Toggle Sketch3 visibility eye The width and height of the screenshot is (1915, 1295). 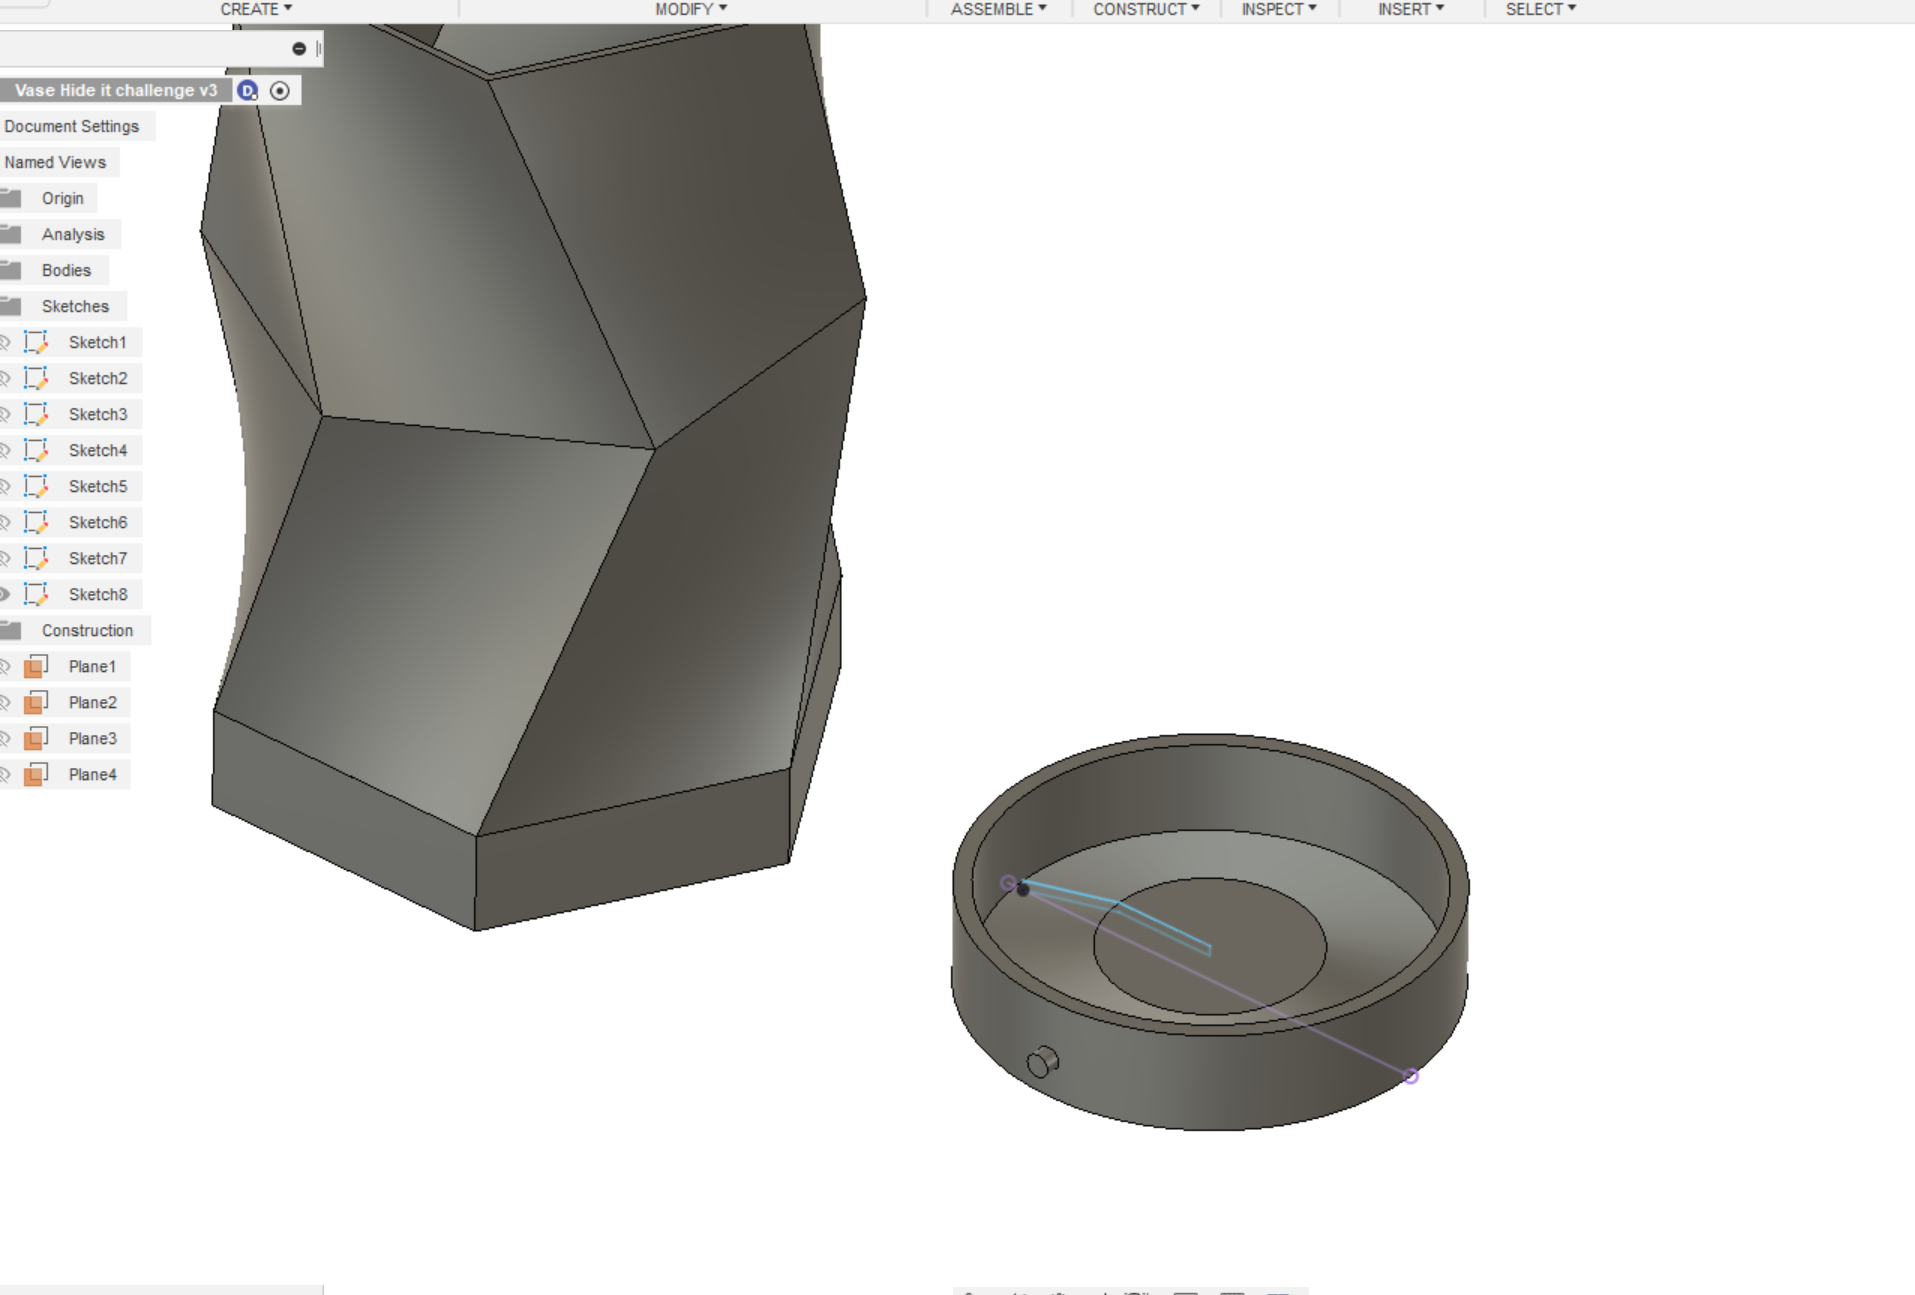[x=4, y=413]
